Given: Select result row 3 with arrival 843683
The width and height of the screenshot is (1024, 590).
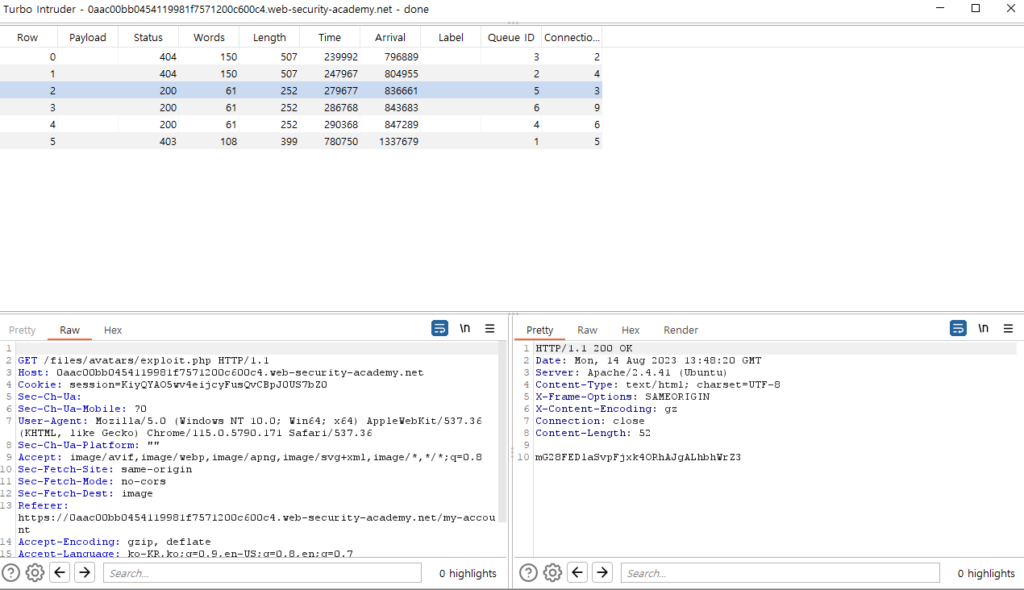Looking at the screenshot, I should pyautogui.click(x=300, y=108).
